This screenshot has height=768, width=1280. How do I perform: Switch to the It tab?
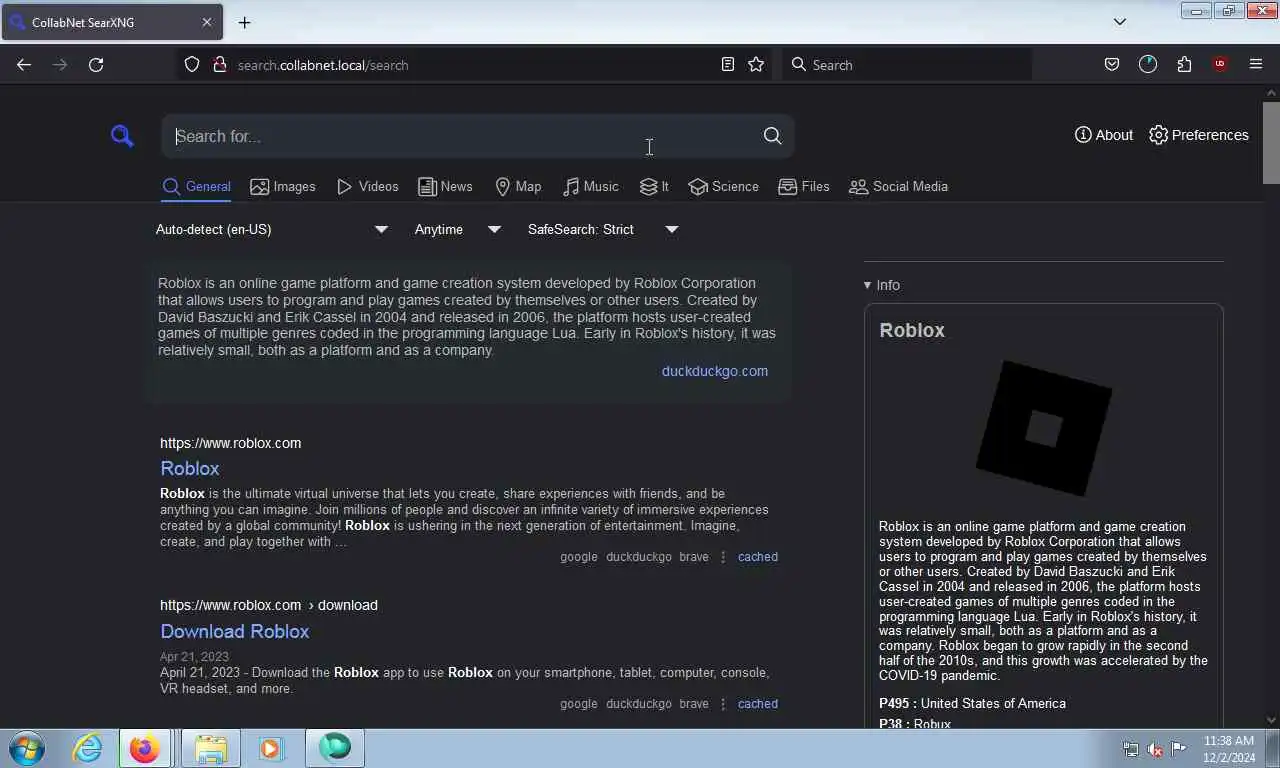point(654,186)
